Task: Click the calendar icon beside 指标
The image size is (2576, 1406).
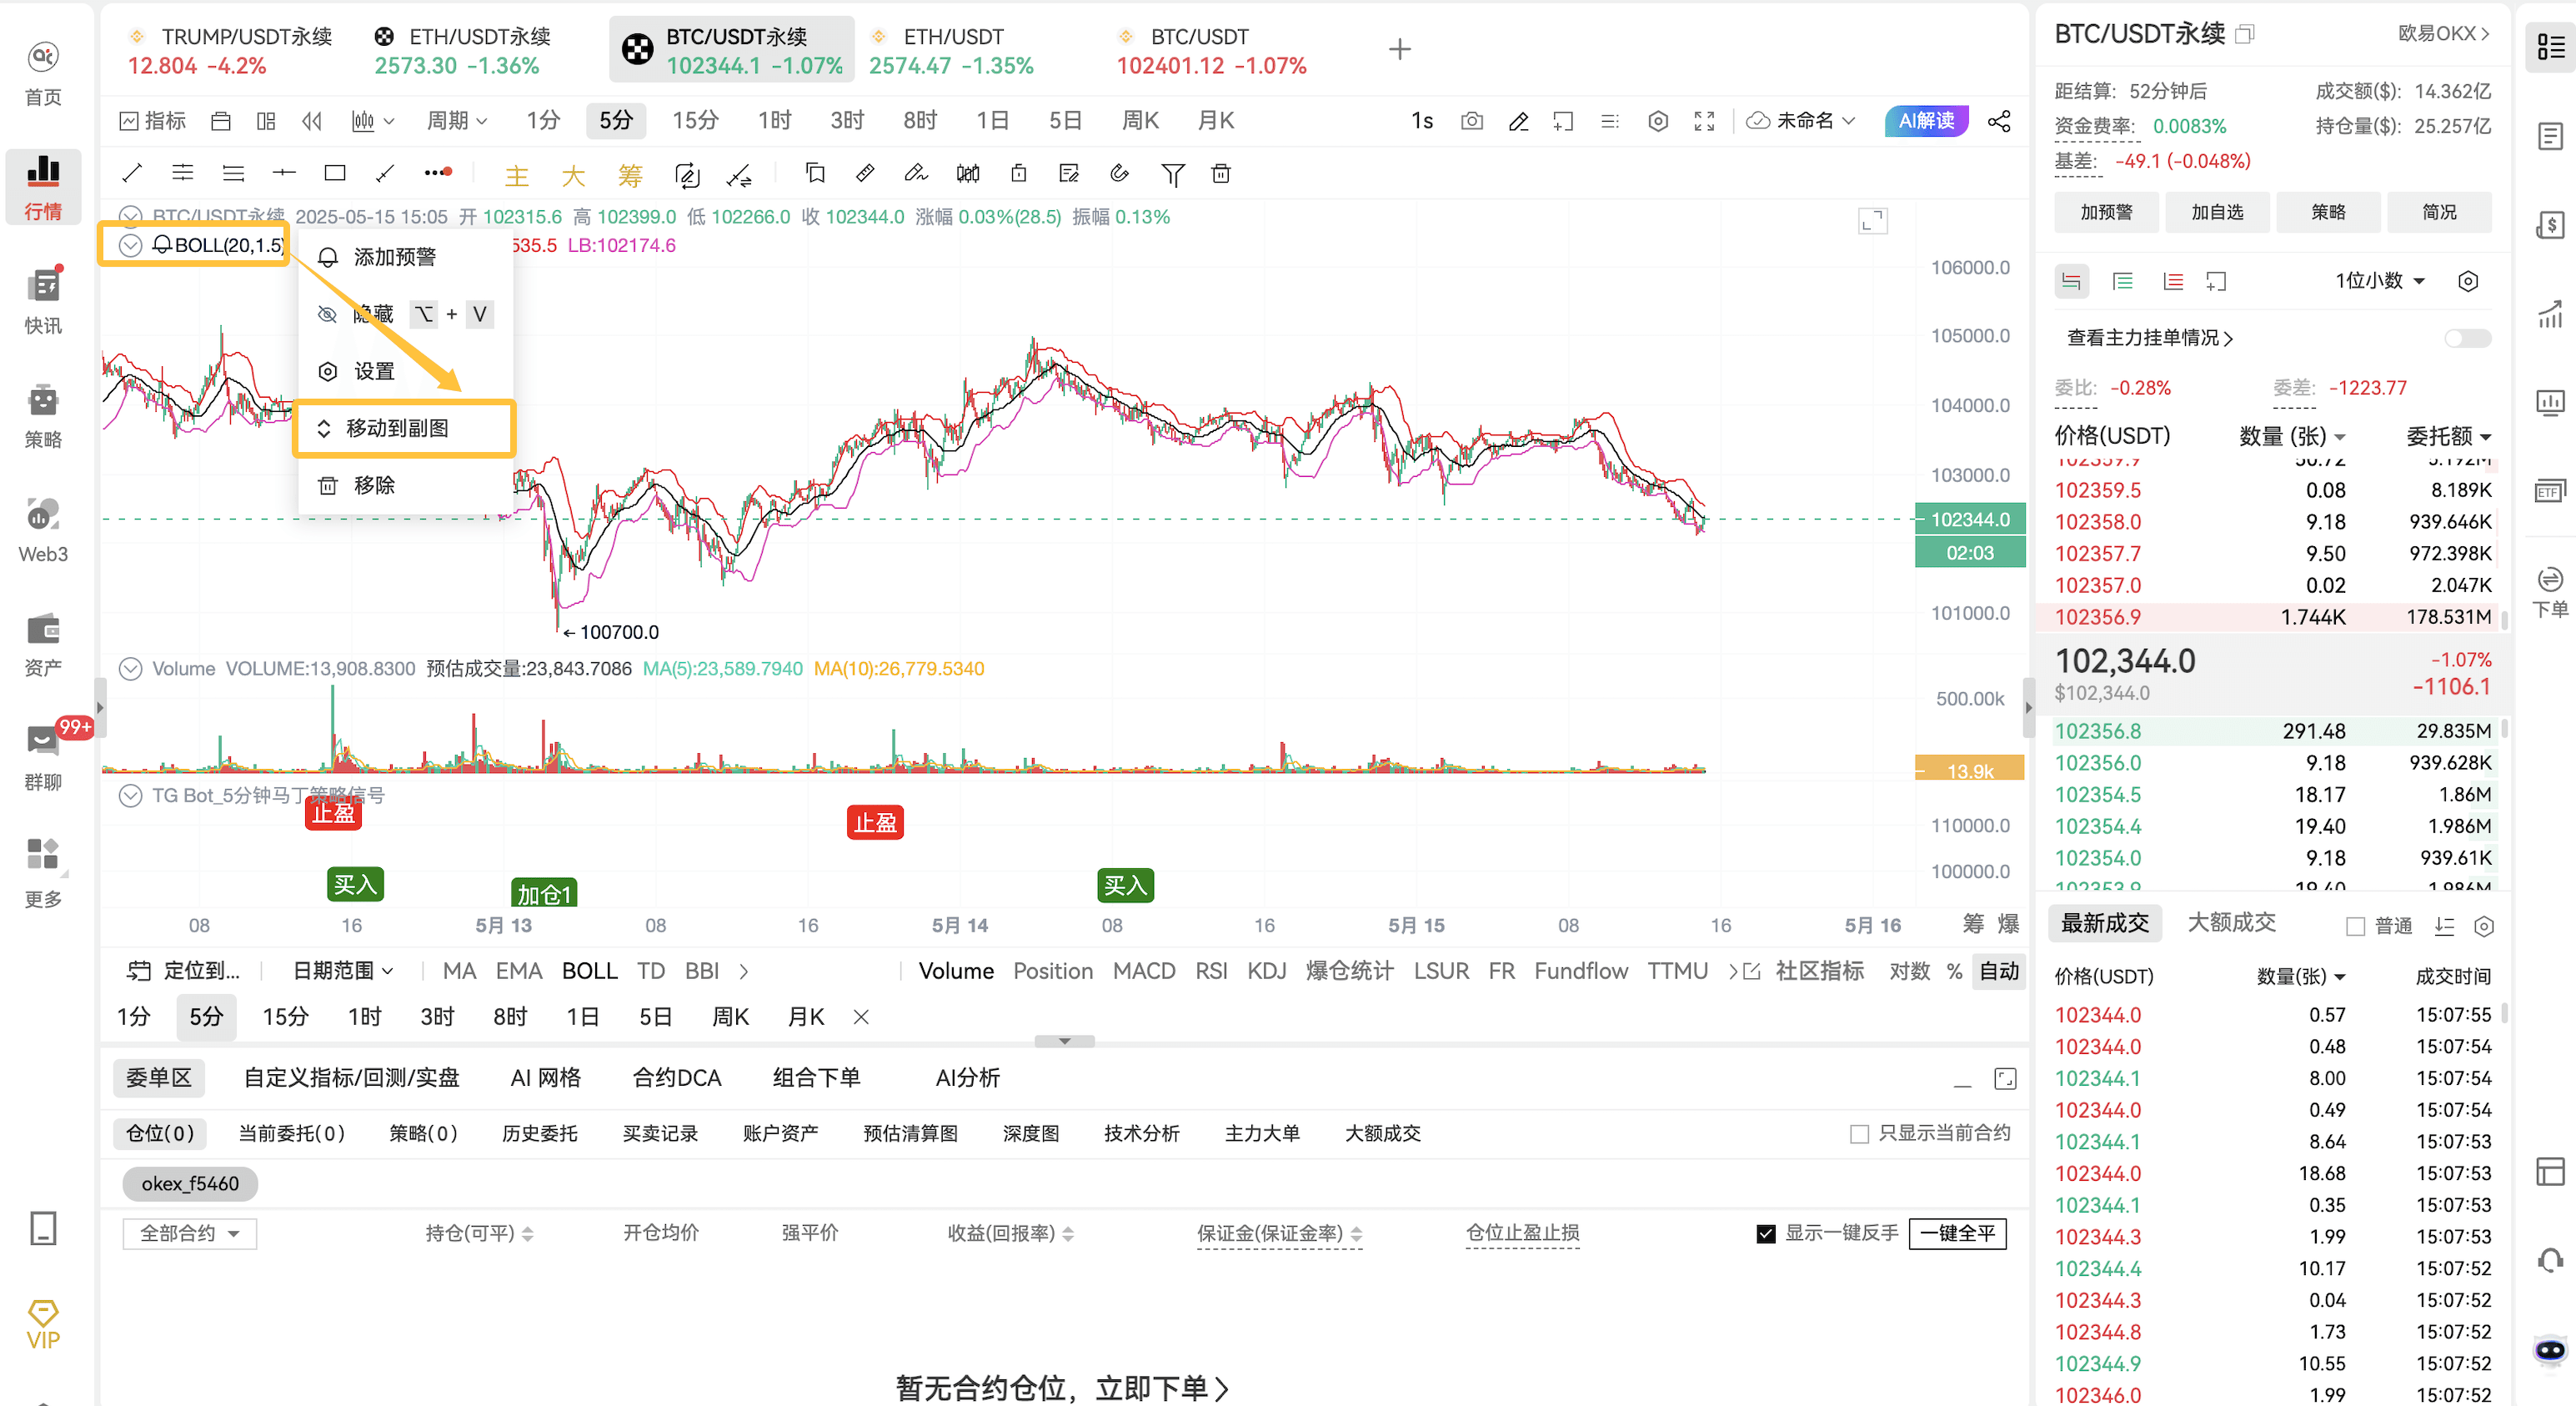Action: click(x=221, y=121)
